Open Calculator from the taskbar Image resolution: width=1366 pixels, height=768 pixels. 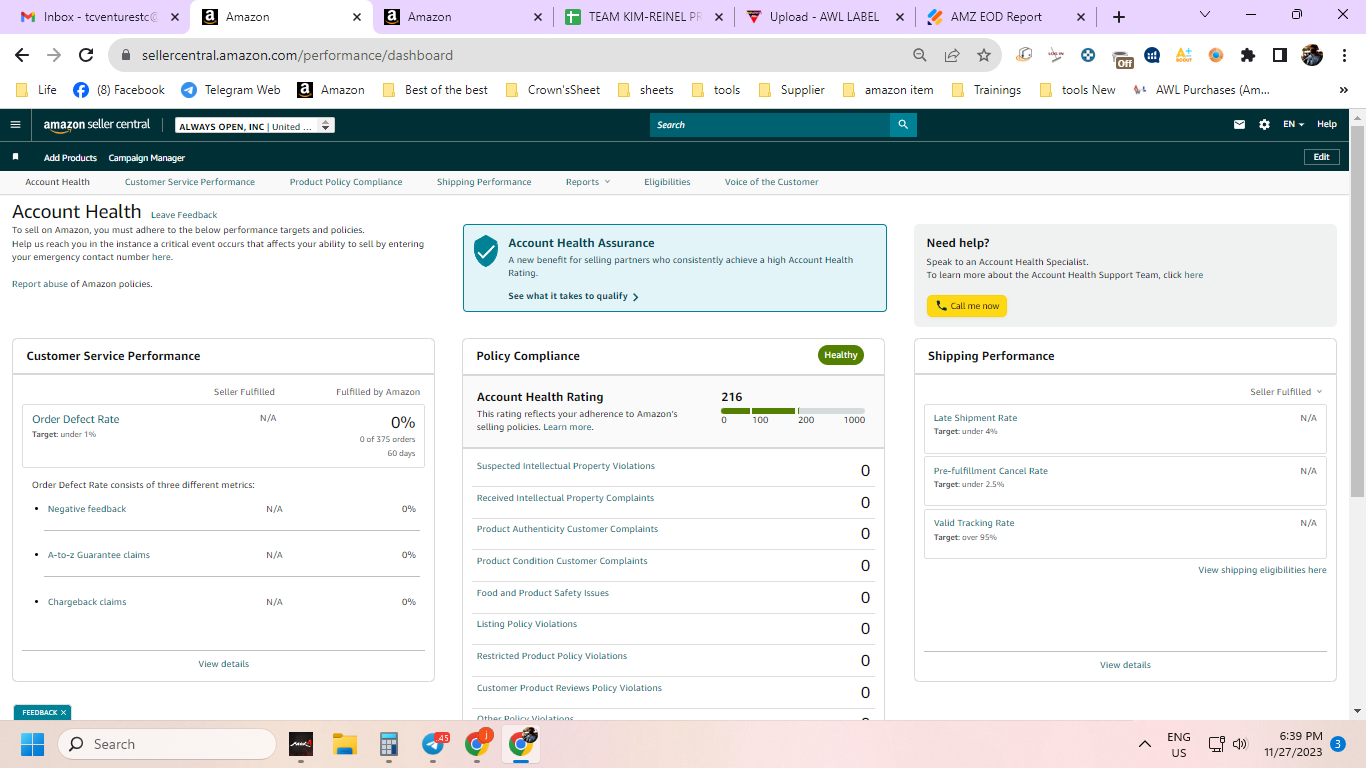click(389, 744)
